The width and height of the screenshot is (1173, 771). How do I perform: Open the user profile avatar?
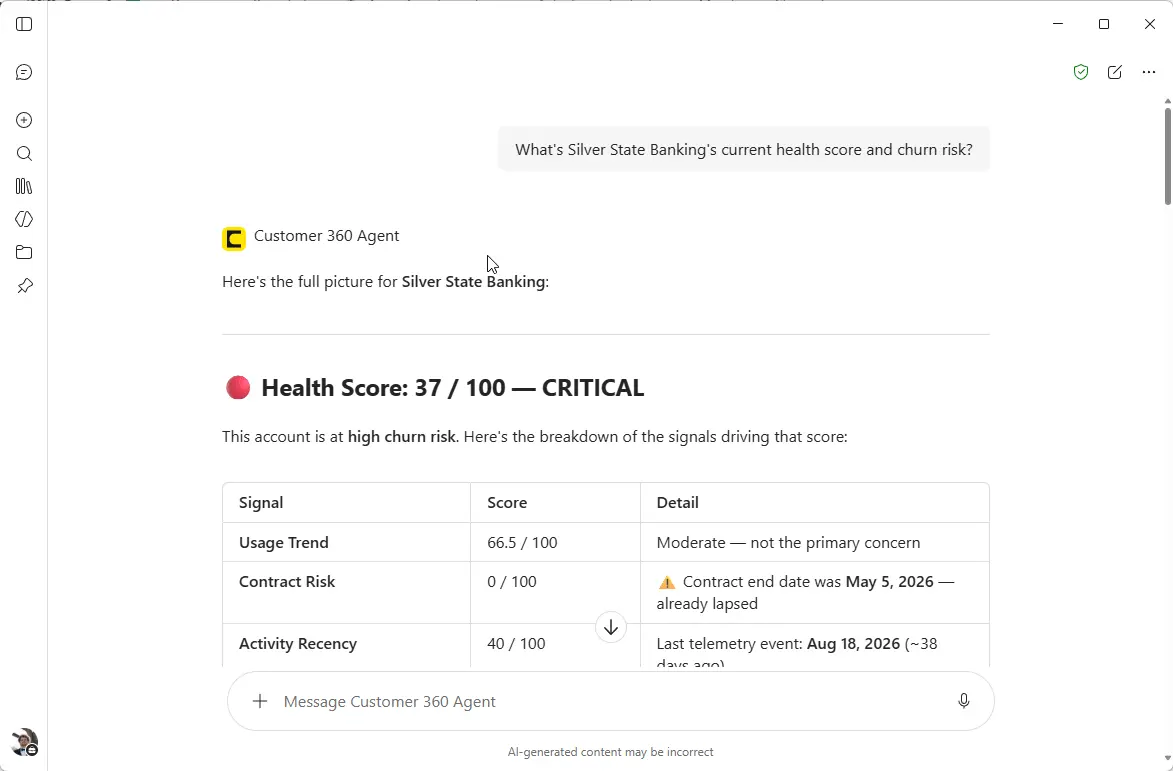(x=25, y=742)
